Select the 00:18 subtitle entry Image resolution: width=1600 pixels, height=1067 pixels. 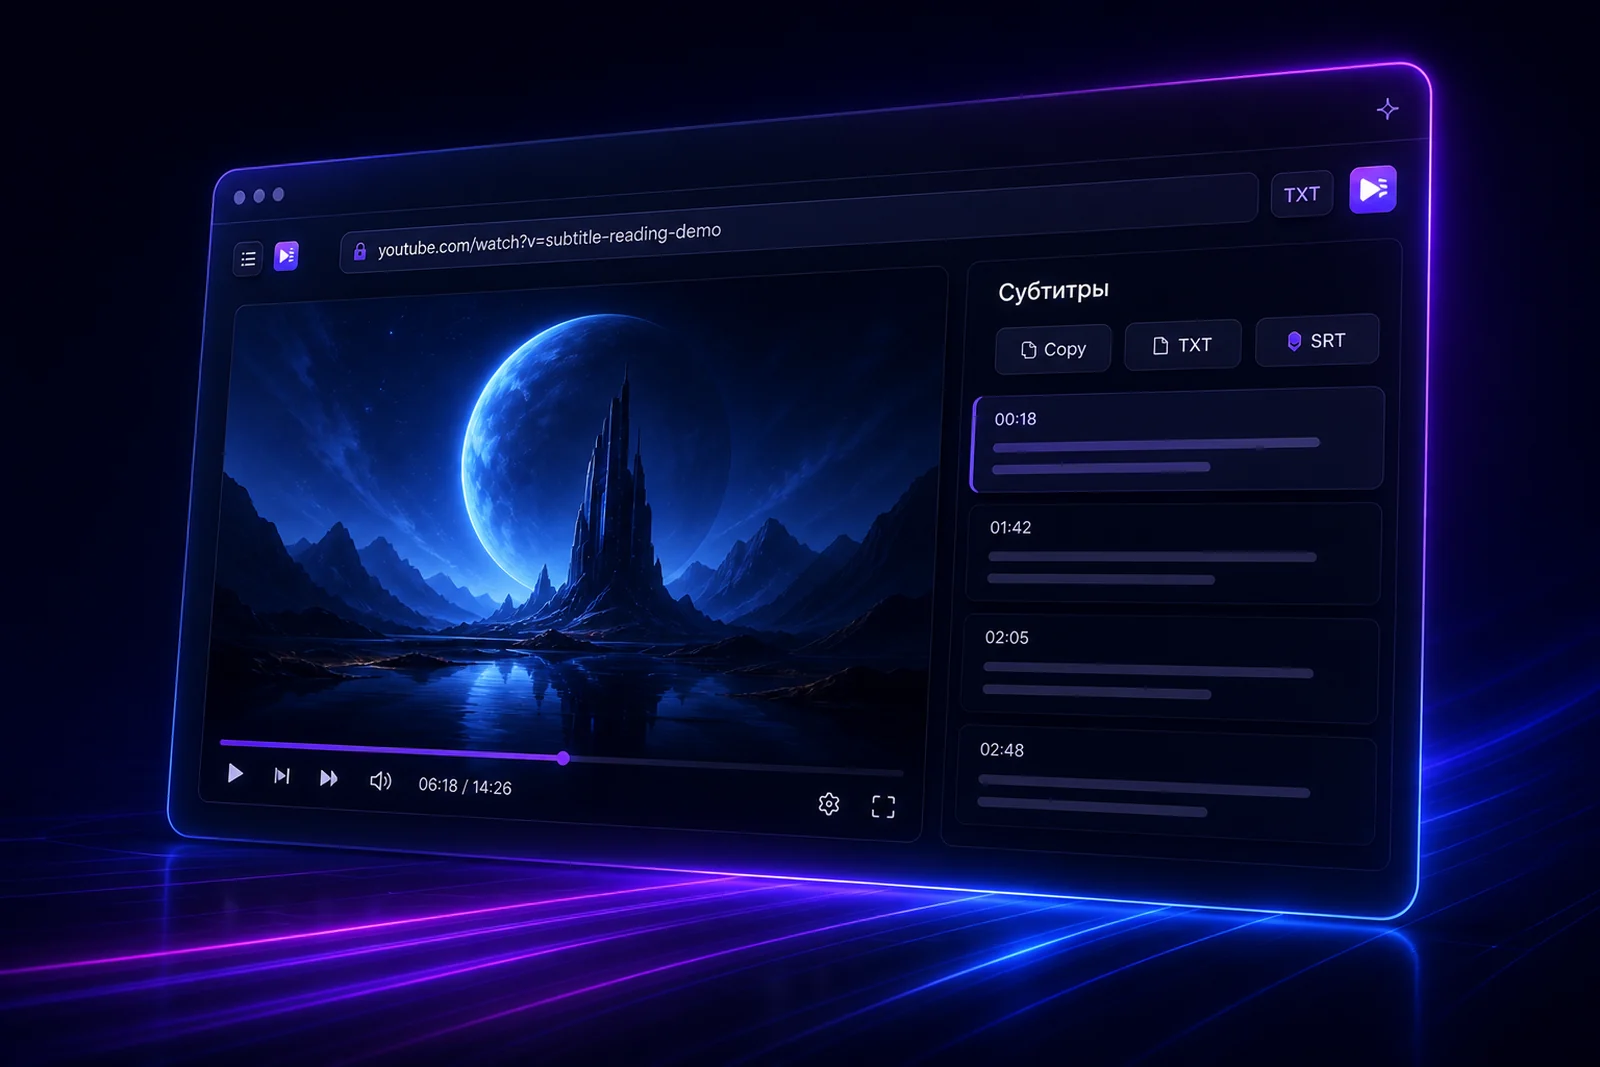coord(1177,440)
